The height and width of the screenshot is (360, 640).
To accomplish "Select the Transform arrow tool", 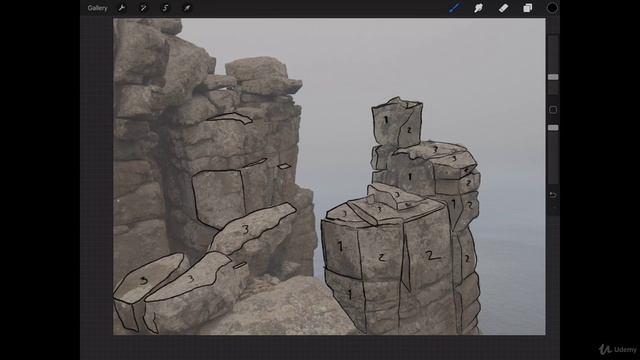I will [x=187, y=8].
